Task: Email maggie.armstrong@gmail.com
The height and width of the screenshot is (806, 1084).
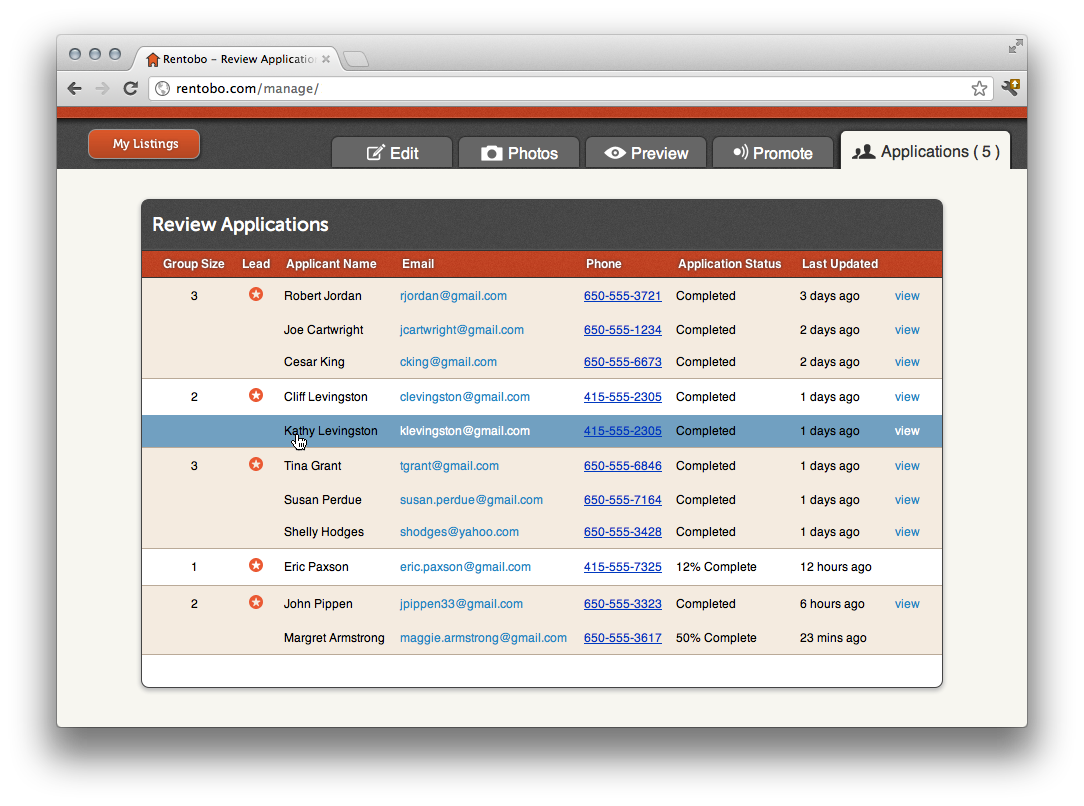Action: [483, 638]
